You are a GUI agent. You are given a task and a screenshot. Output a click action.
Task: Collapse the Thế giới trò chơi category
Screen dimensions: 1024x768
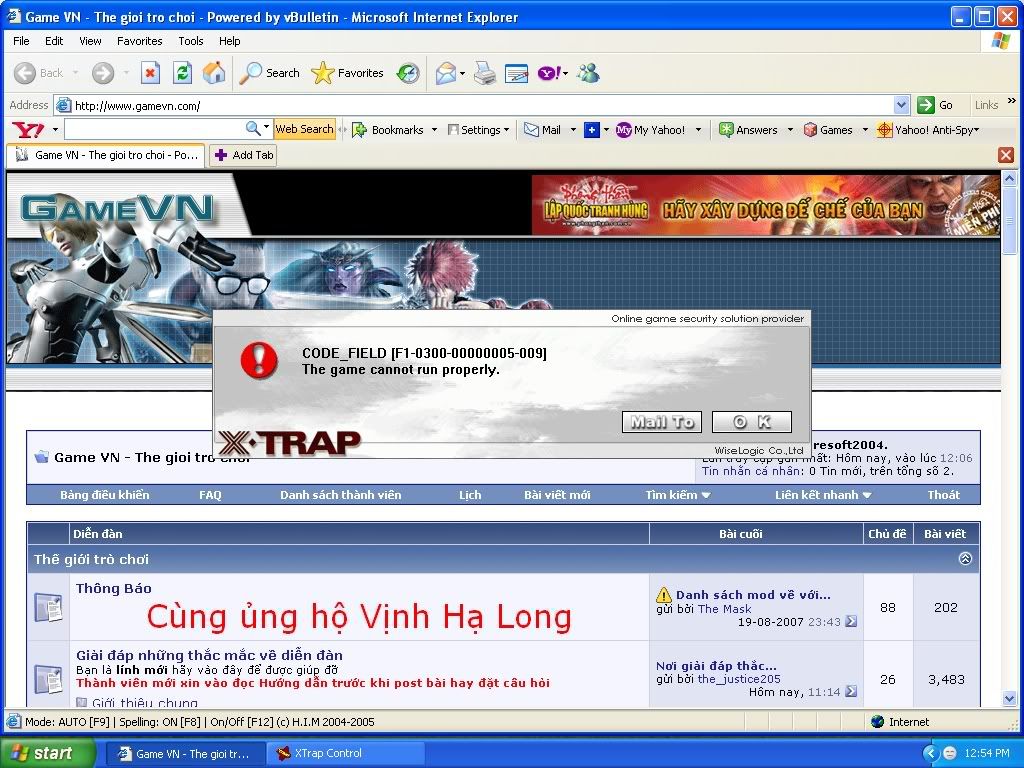tap(965, 559)
